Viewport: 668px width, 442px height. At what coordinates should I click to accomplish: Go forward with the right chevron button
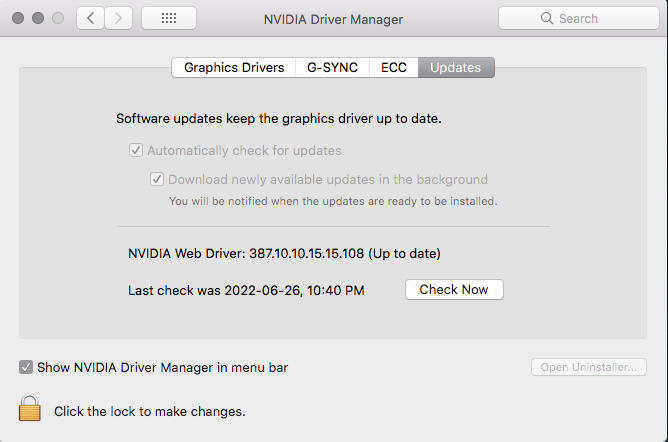pos(119,18)
